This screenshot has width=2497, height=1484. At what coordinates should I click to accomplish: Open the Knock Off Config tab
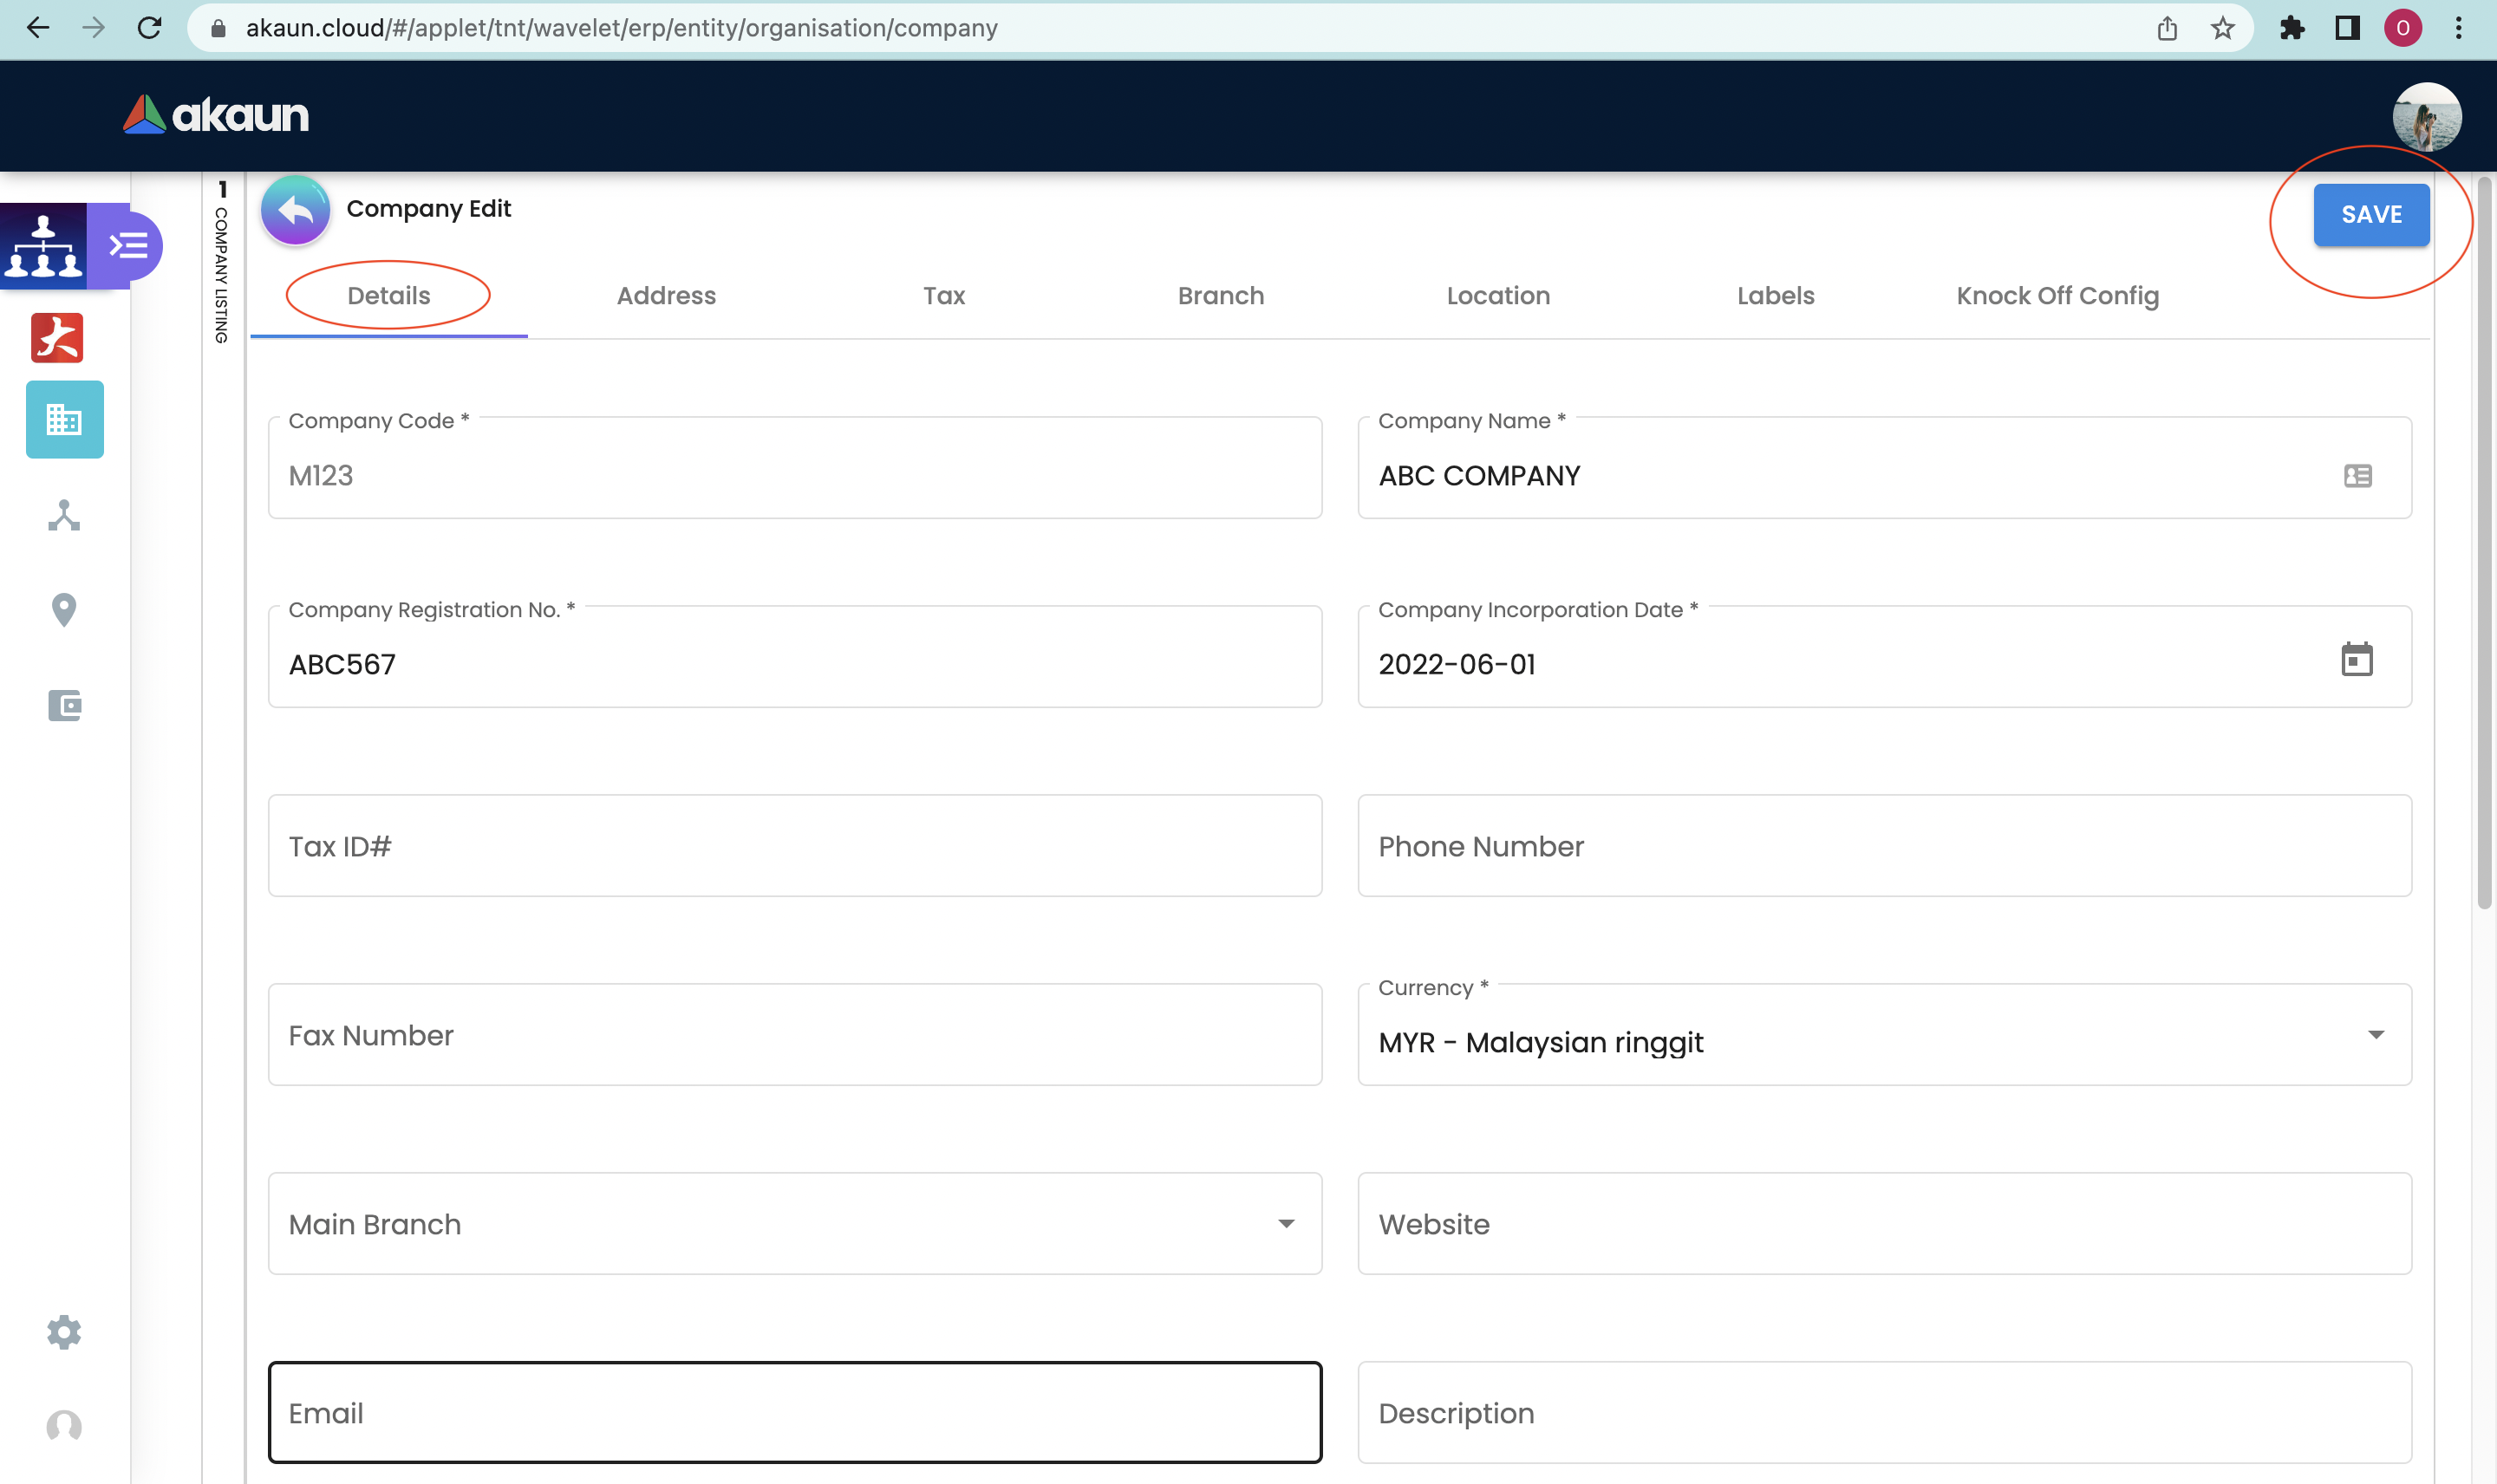[x=2057, y=296]
